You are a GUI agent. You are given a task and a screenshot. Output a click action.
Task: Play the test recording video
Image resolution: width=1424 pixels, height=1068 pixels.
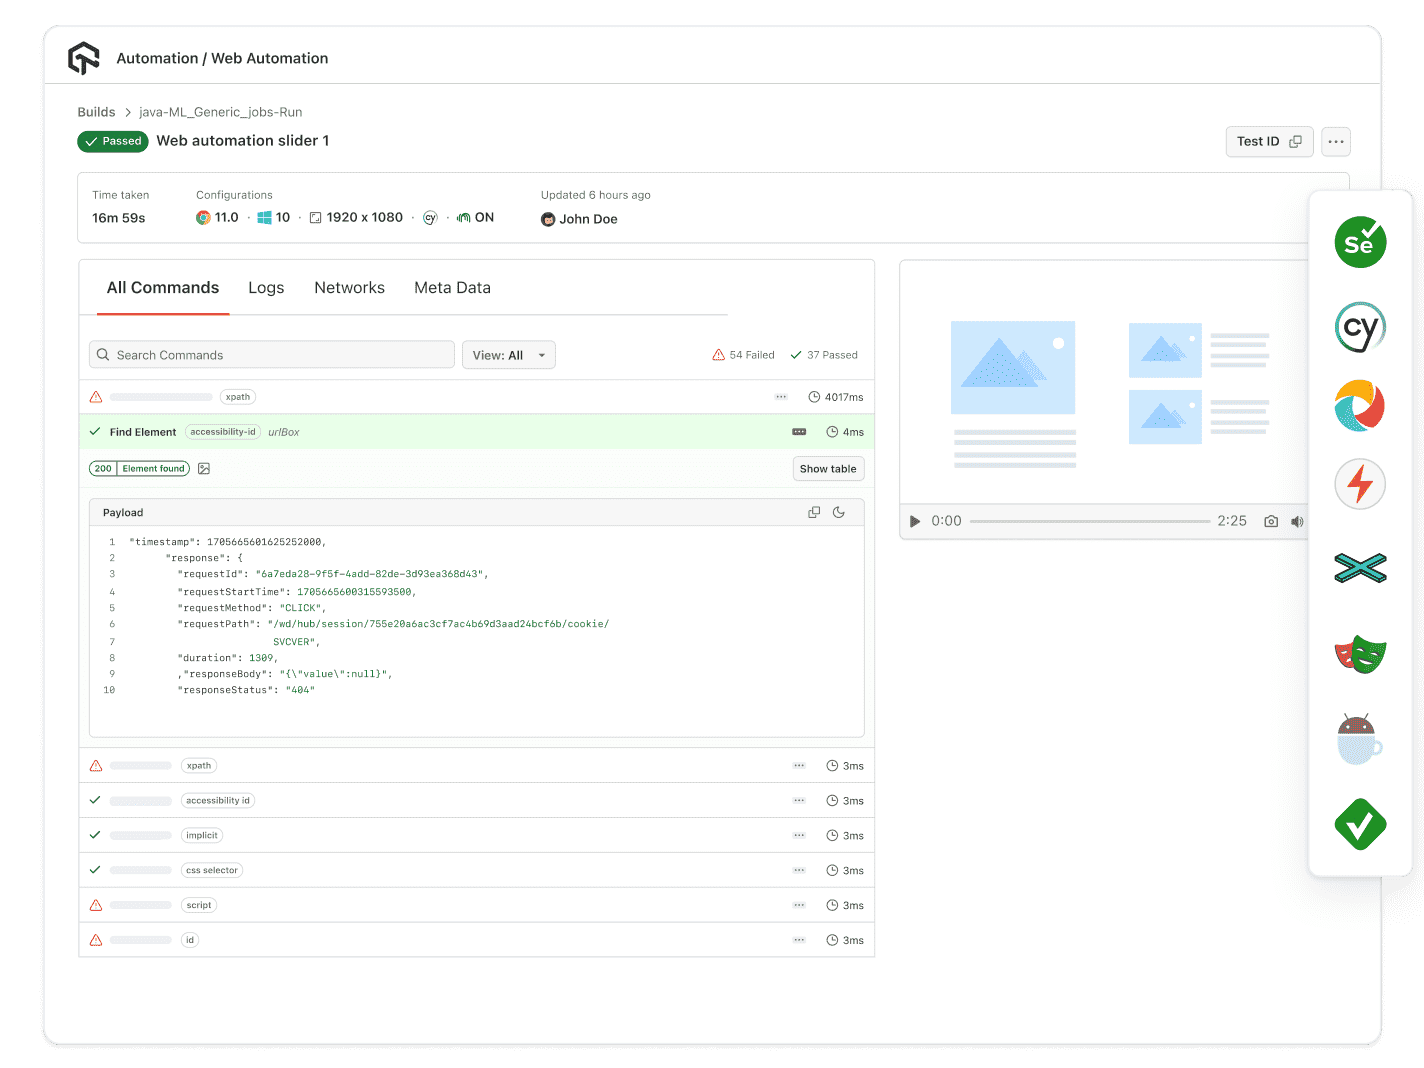(x=914, y=522)
